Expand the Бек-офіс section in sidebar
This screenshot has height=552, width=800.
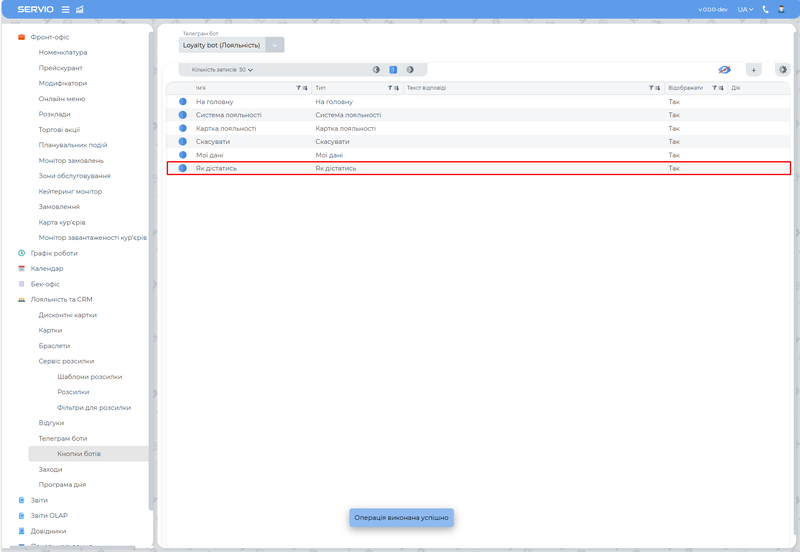pos(45,284)
